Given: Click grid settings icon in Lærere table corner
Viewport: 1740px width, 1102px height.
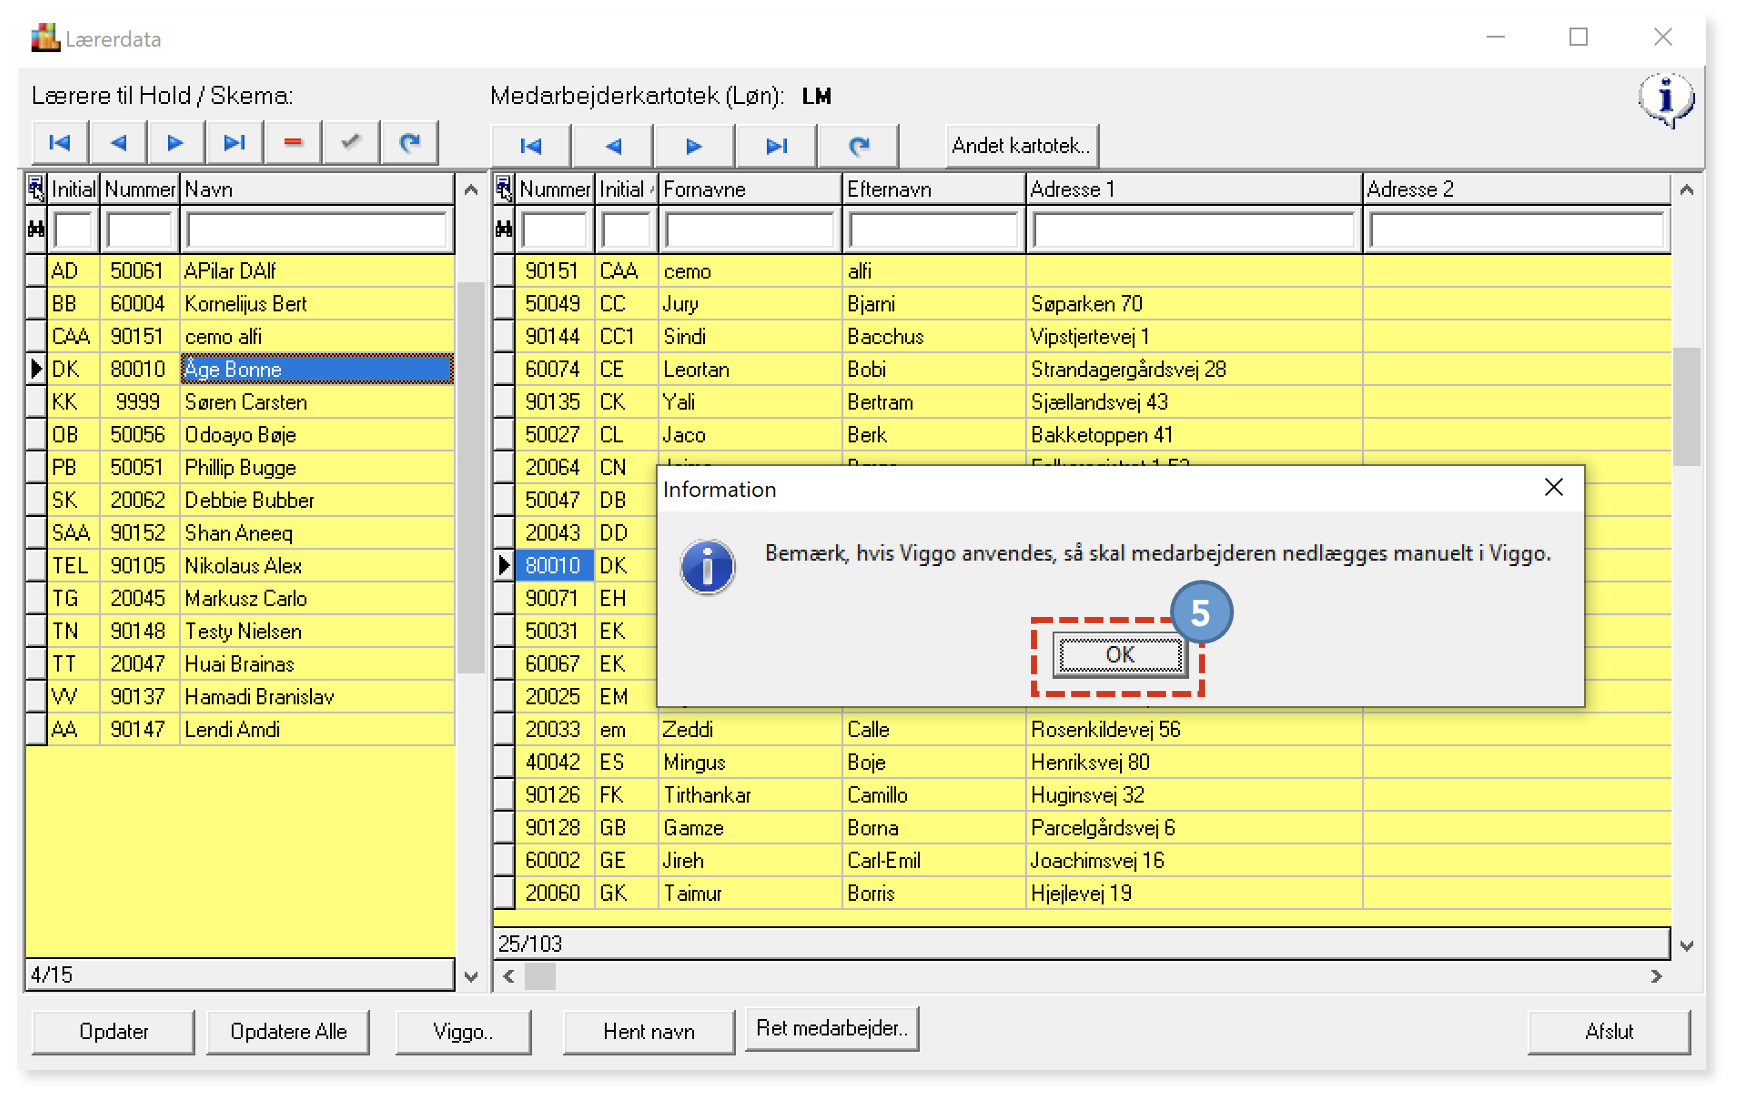Looking at the screenshot, I should click(36, 188).
